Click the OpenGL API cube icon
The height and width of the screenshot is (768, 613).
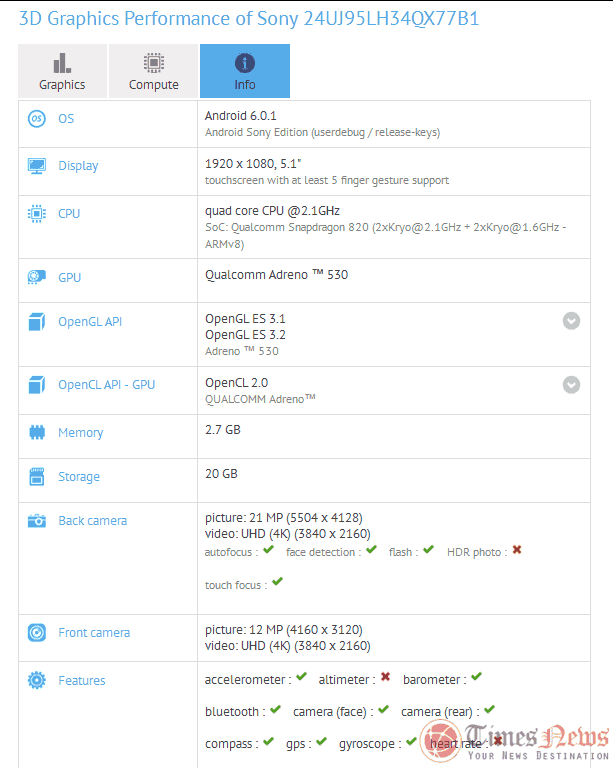point(37,322)
